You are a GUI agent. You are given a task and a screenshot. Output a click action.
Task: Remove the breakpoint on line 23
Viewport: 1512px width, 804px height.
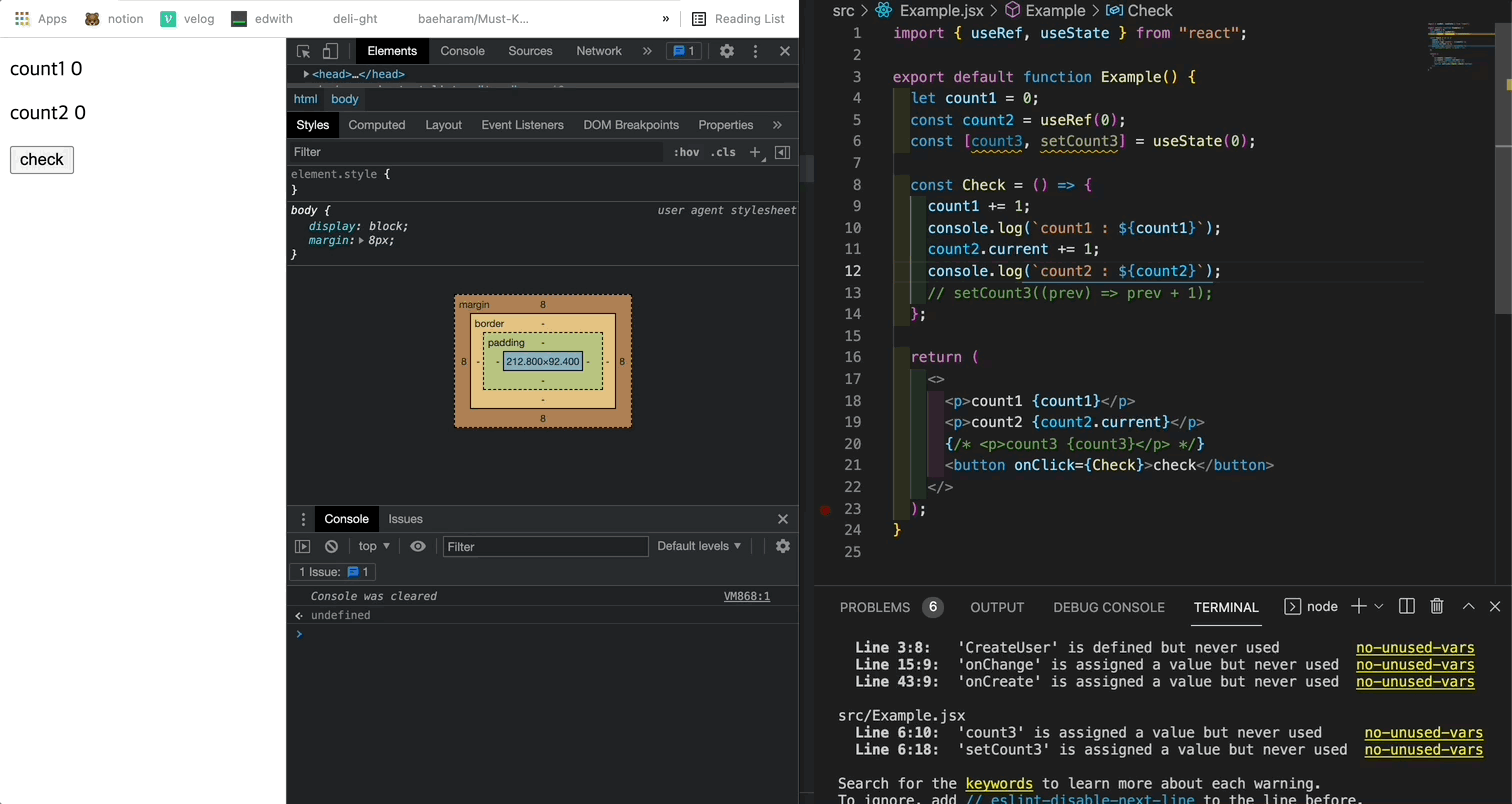pyautogui.click(x=825, y=509)
